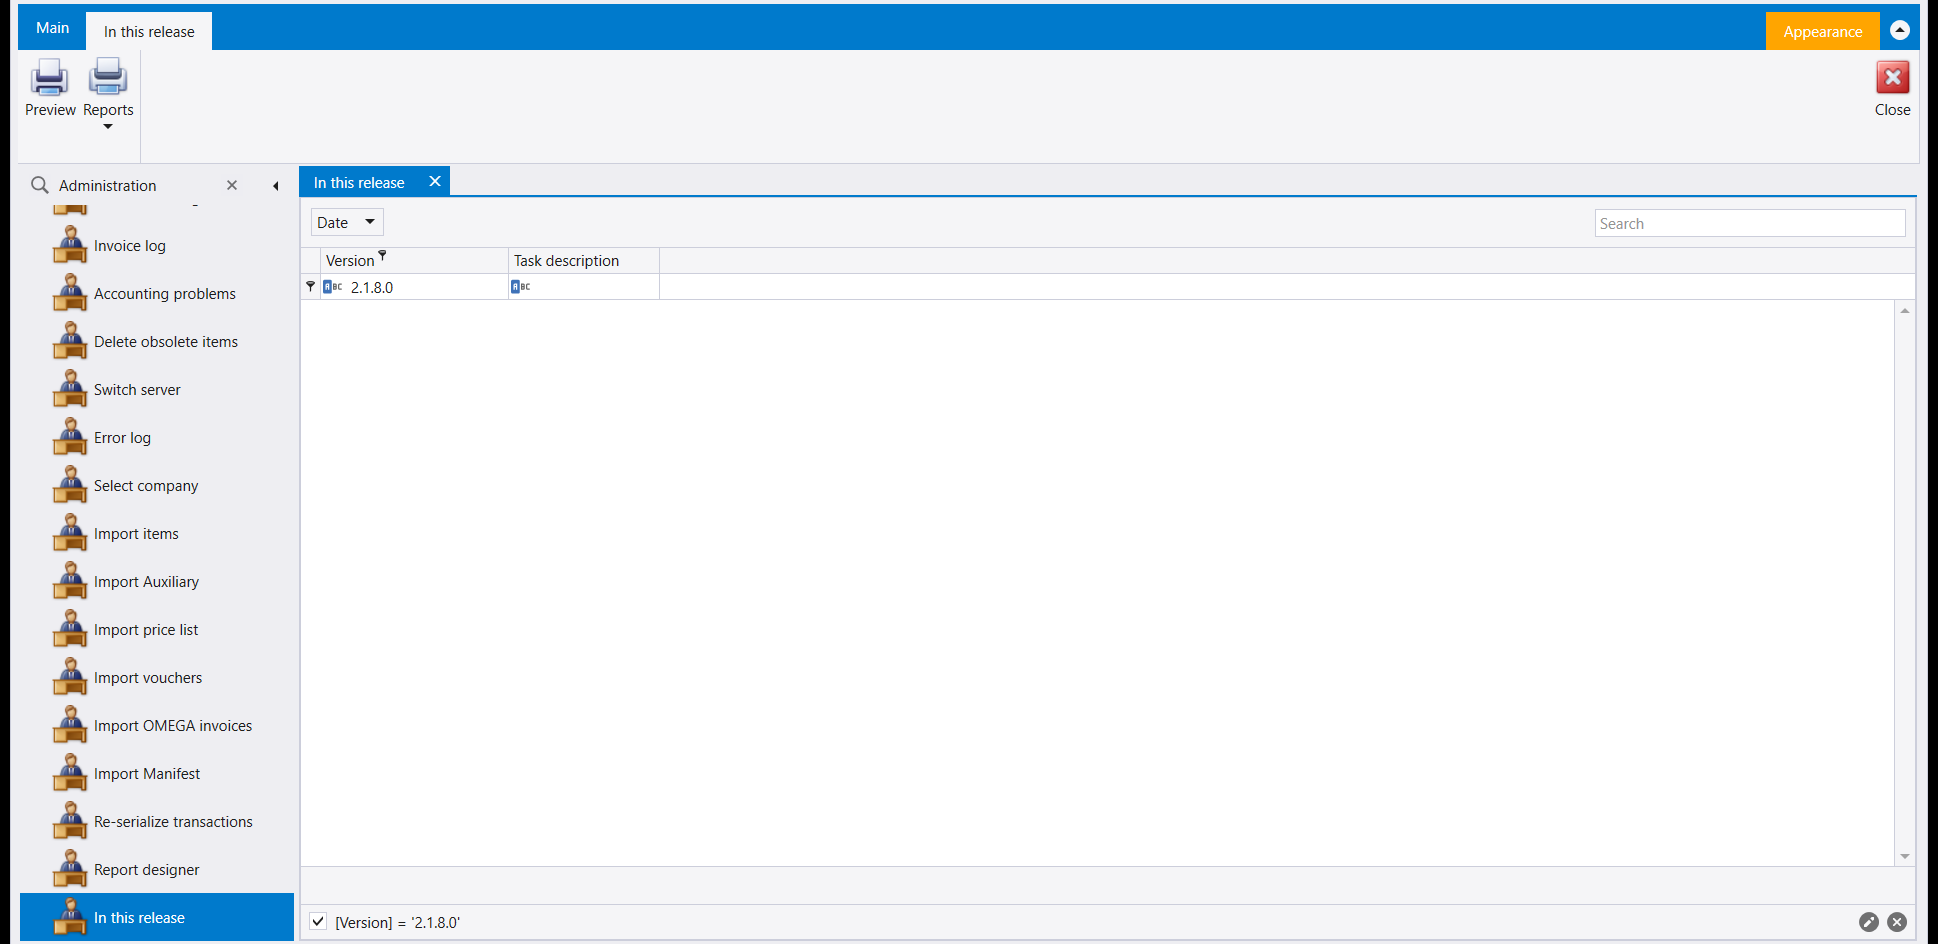This screenshot has width=1938, height=944.
Task: Select the In this release ribbon tab
Action: pos(149,31)
